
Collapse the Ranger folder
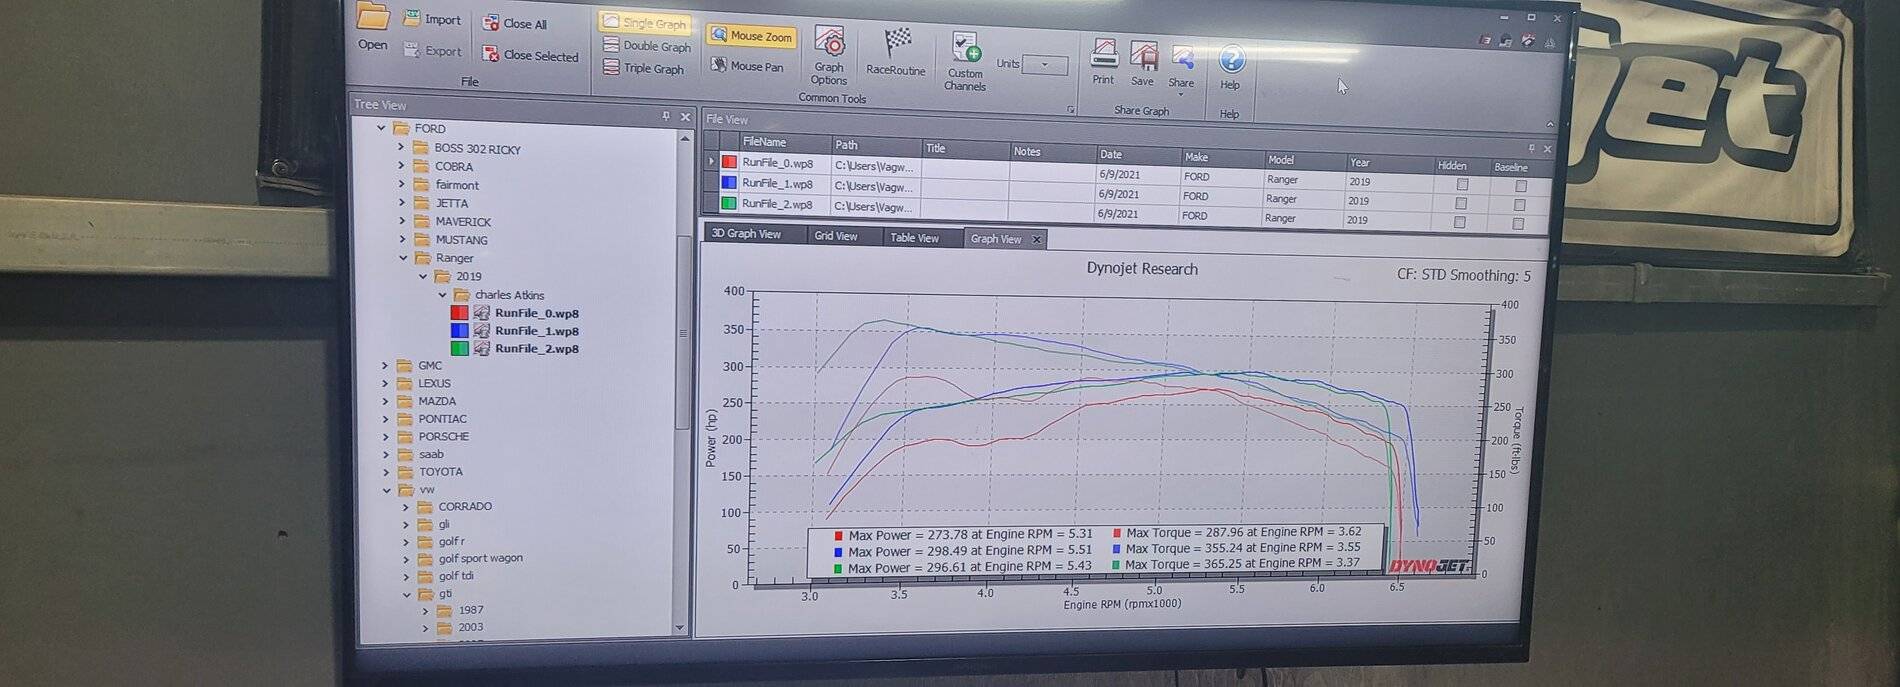click(x=404, y=258)
